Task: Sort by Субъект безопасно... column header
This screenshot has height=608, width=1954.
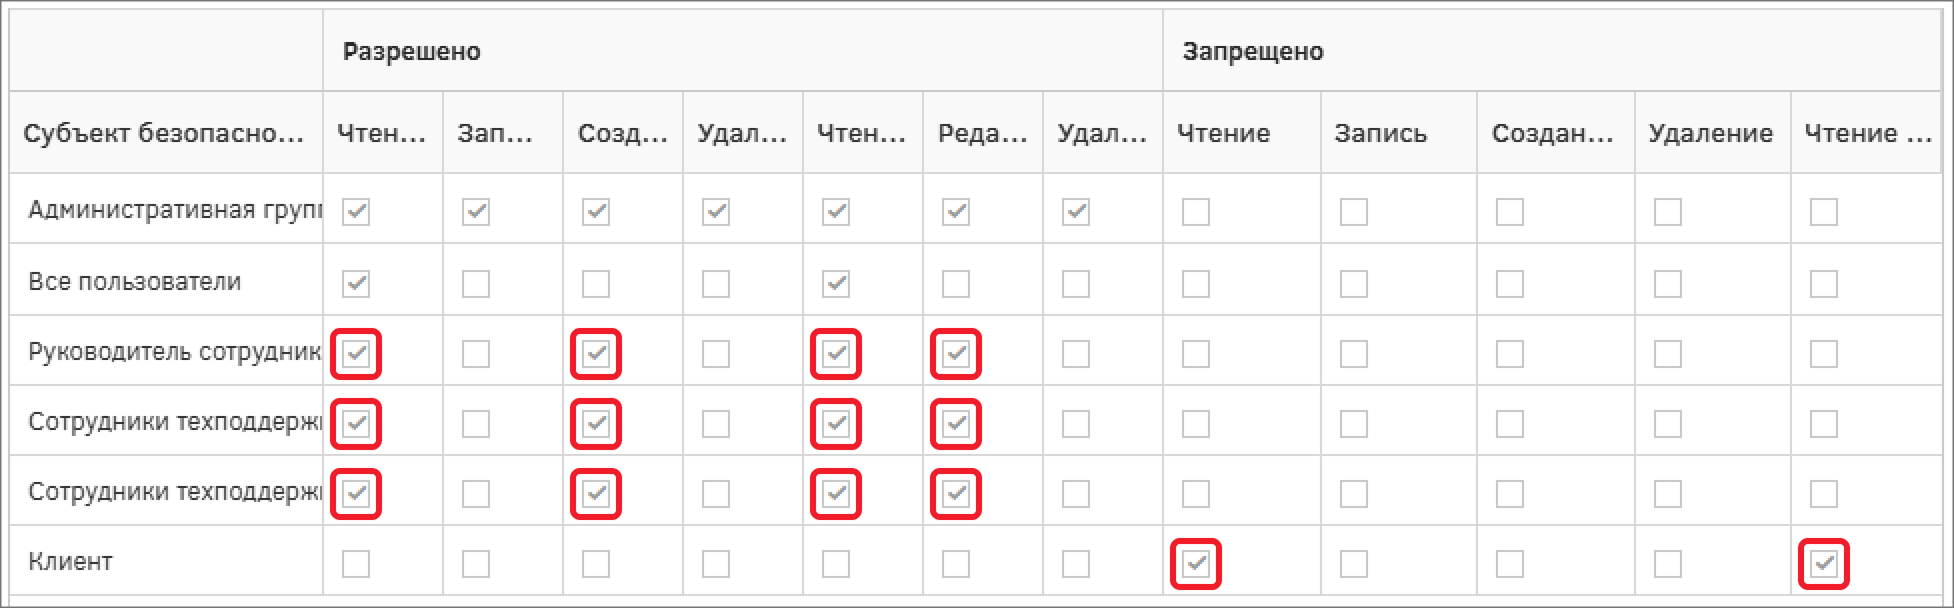Action: (x=166, y=133)
